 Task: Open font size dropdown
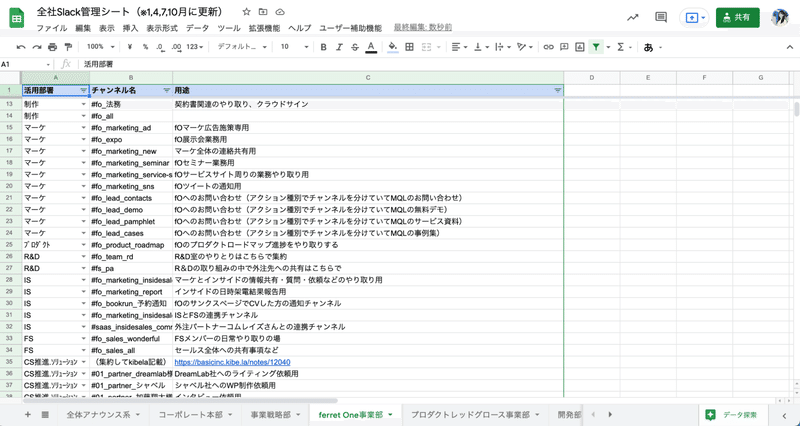tap(294, 47)
